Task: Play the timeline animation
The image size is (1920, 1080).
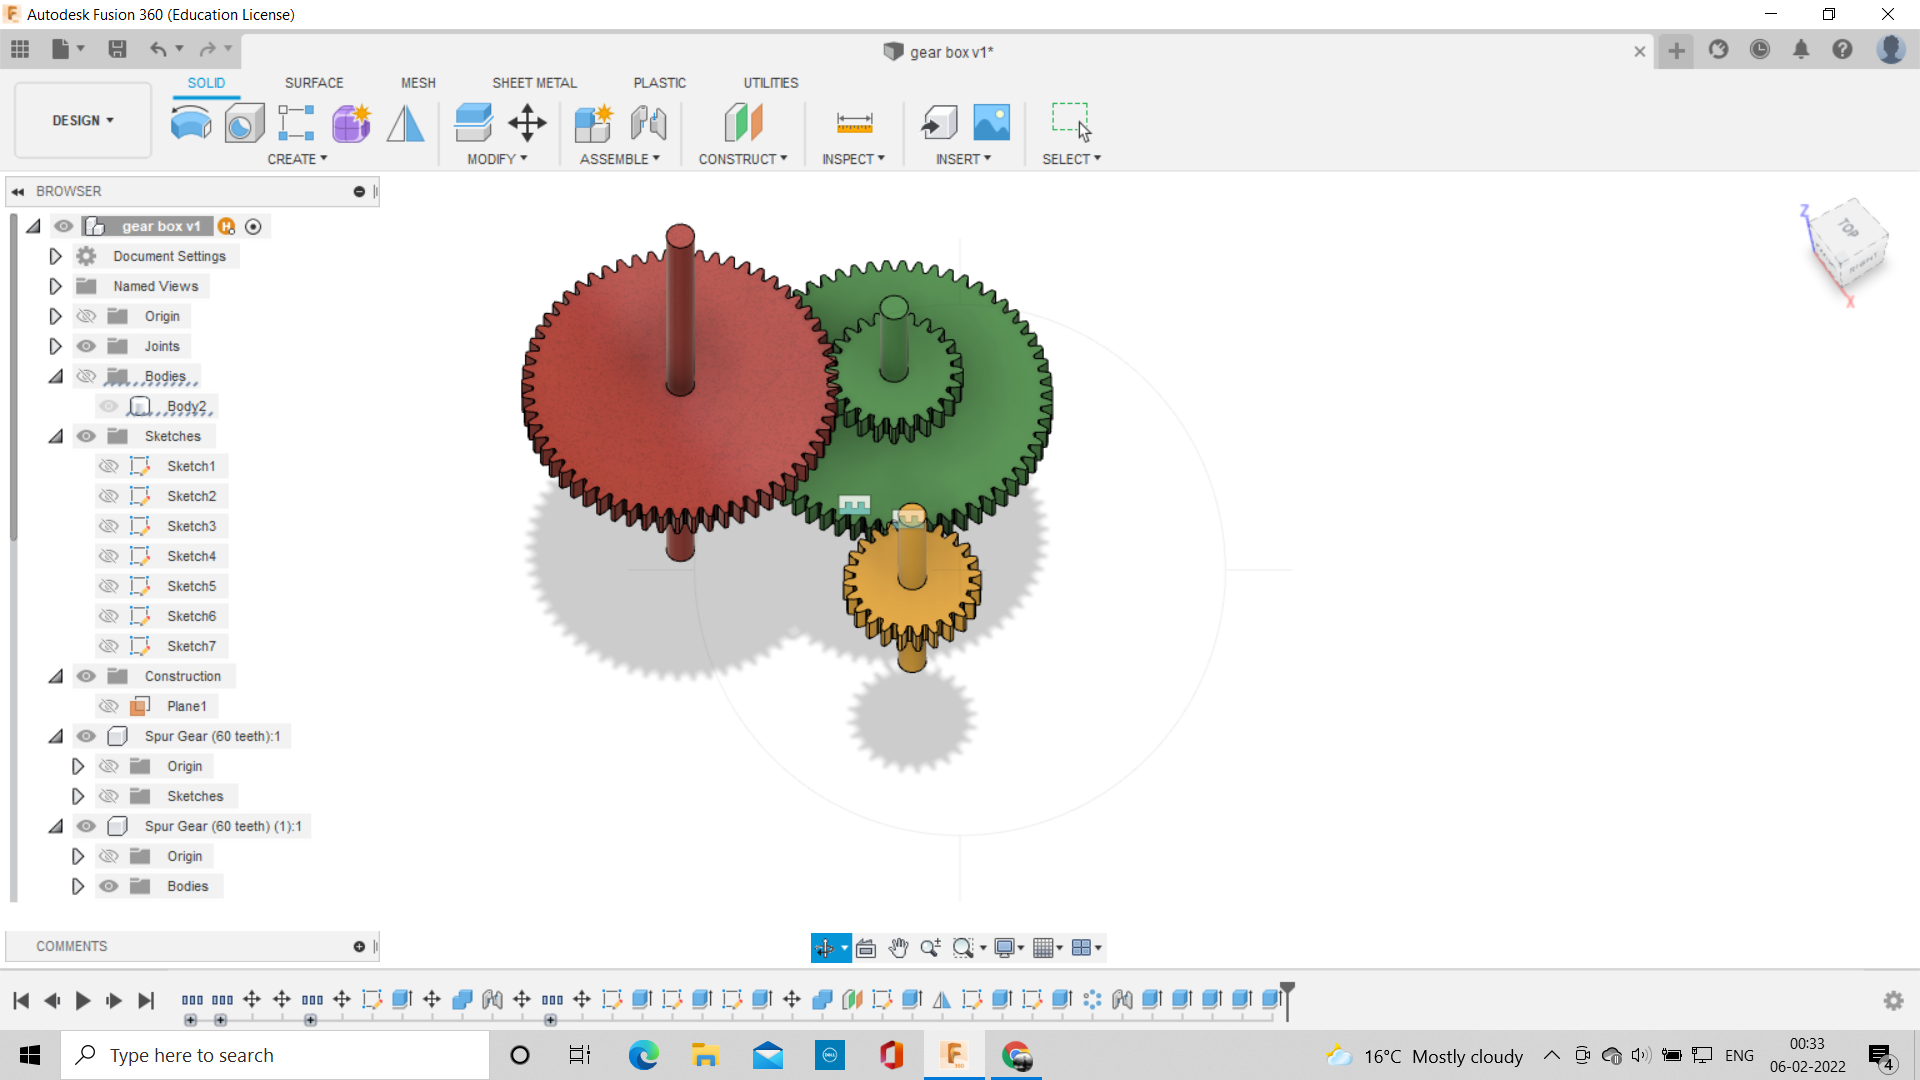Action: pos(83,1000)
